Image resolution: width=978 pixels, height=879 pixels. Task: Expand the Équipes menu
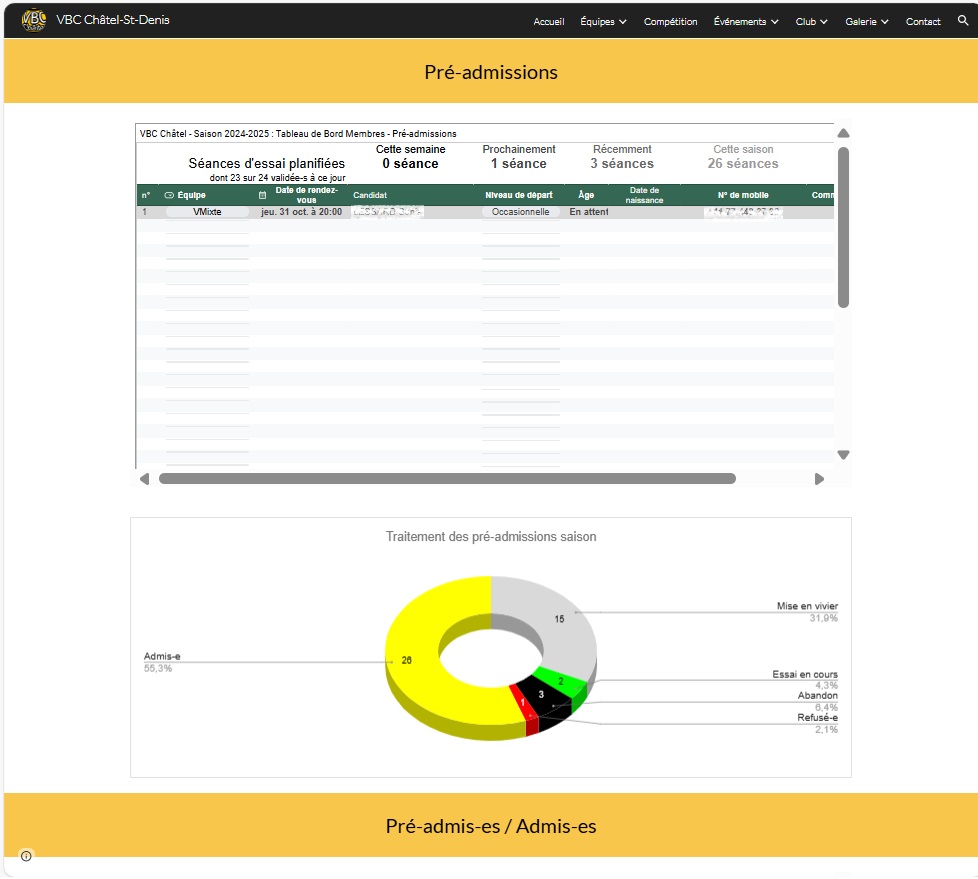603,22
